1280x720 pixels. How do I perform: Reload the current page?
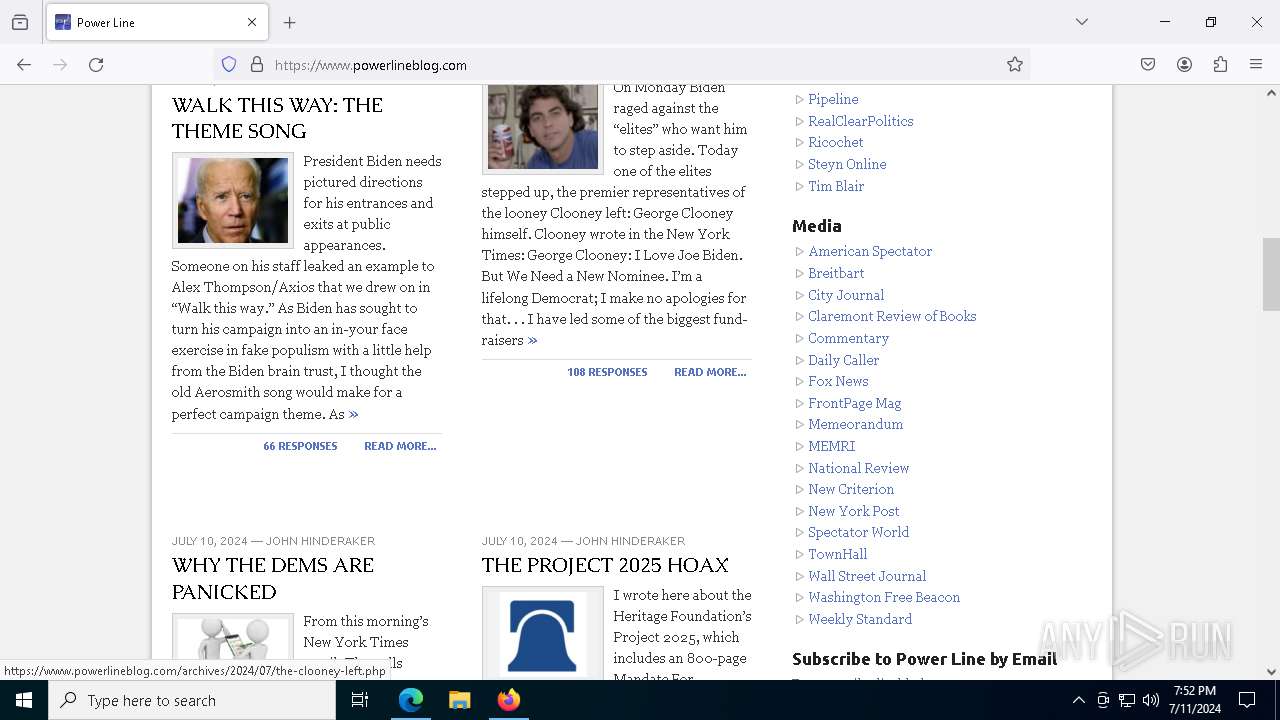tap(96, 65)
